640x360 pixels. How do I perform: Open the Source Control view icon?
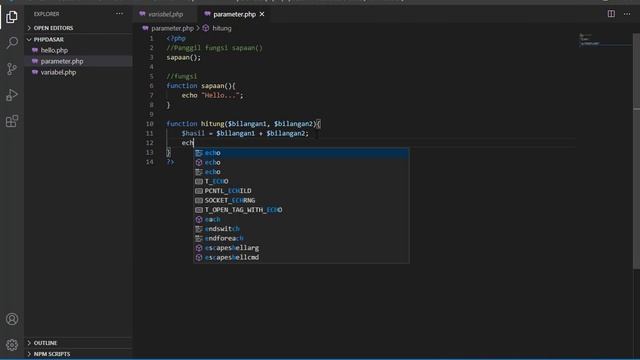point(12,69)
